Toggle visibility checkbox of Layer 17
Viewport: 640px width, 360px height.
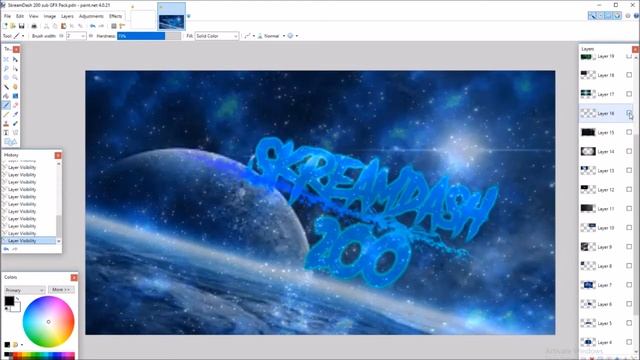[629, 94]
